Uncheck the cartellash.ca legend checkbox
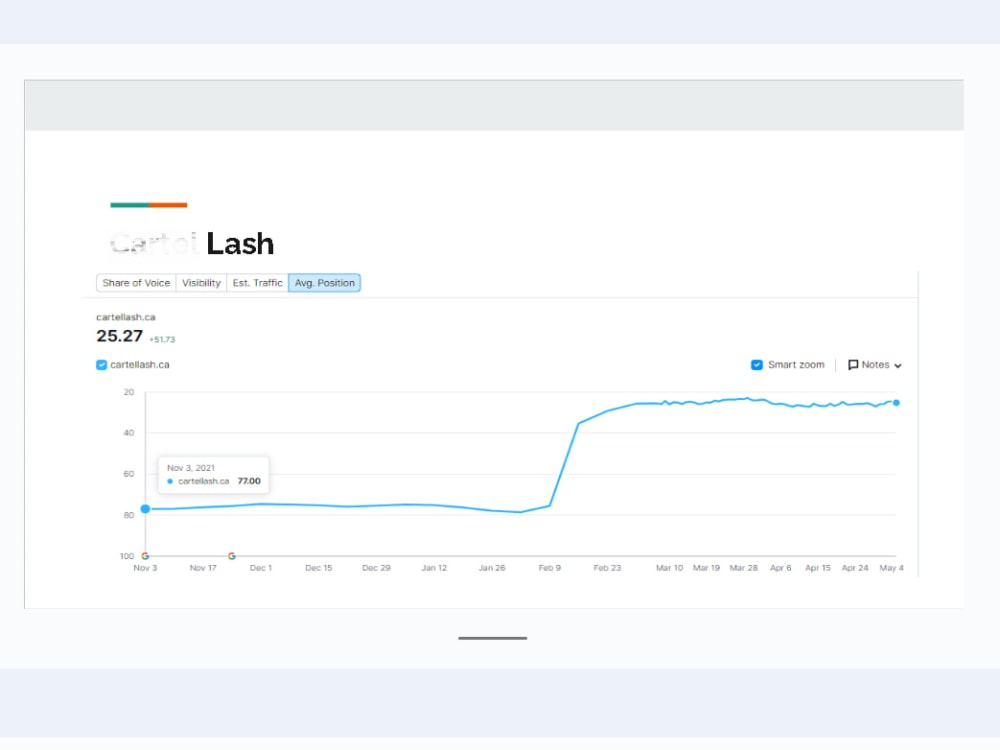 point(101,365)
